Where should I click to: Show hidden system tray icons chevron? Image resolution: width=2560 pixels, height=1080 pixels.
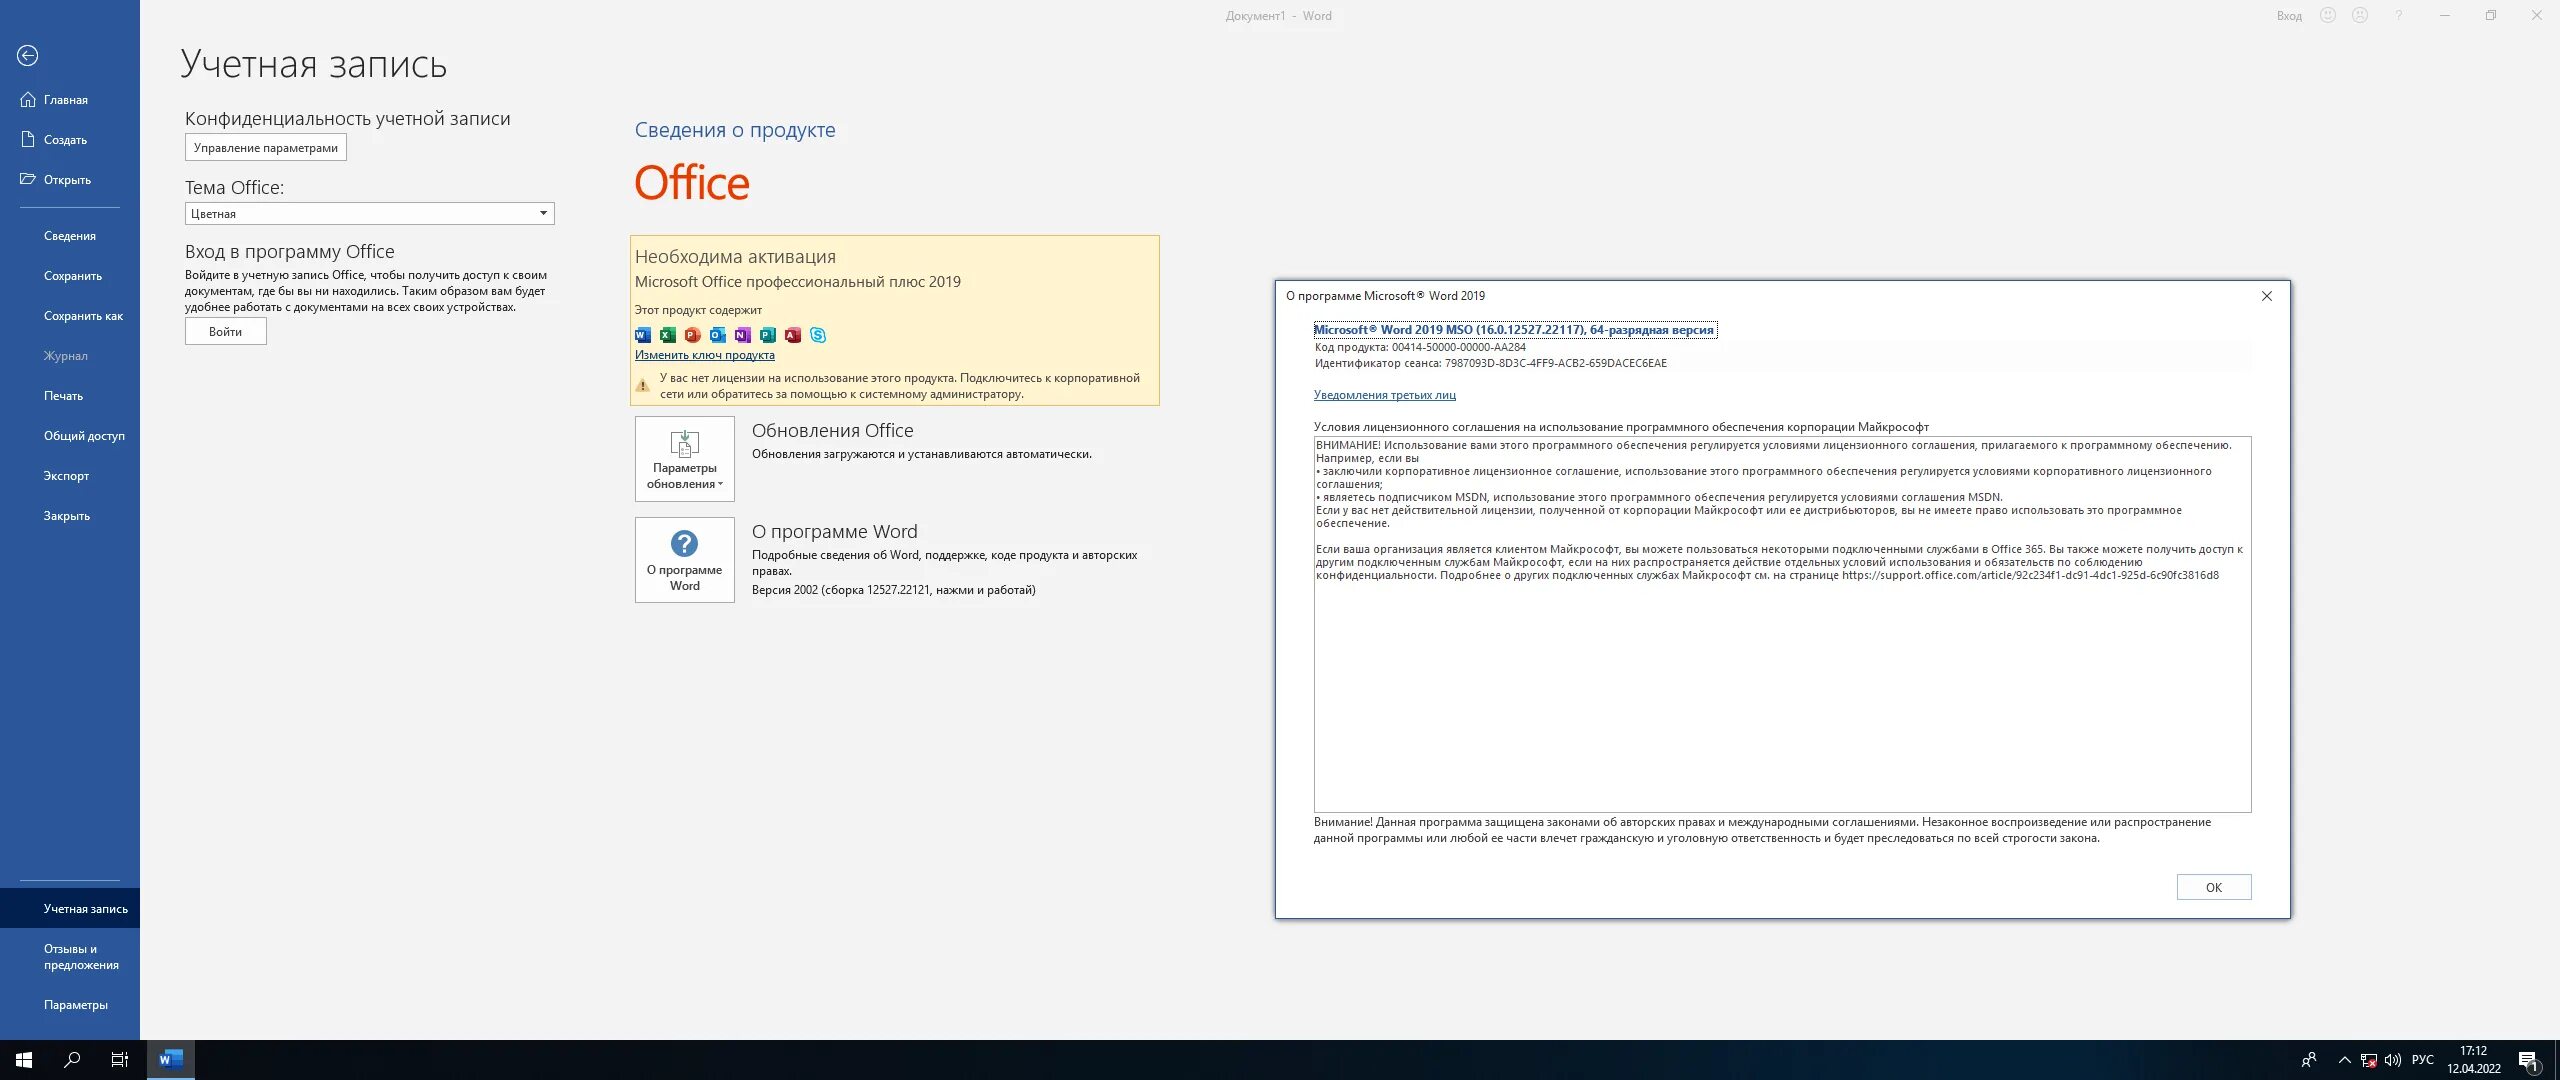coord(2344,1060)
